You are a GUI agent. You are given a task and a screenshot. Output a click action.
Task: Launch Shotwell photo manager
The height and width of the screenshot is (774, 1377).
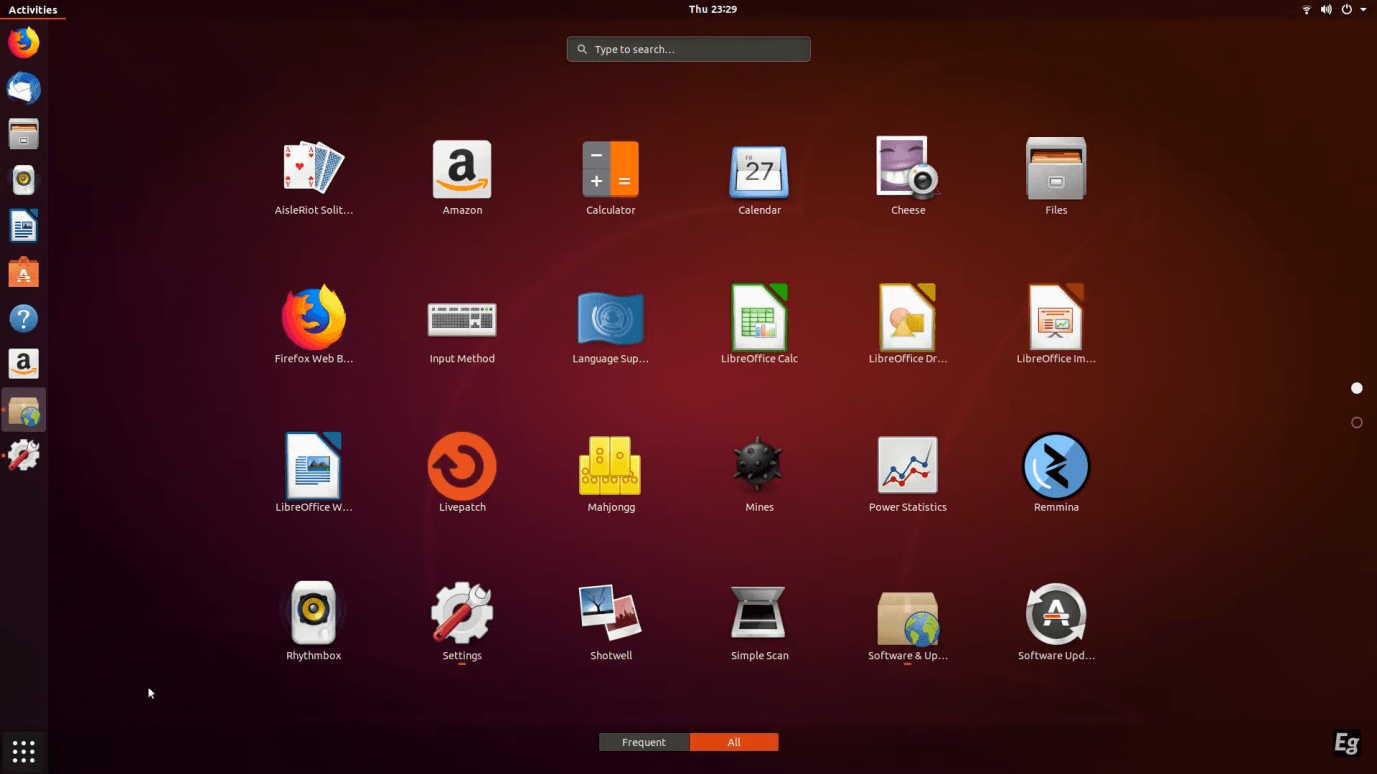click(611, 622)
